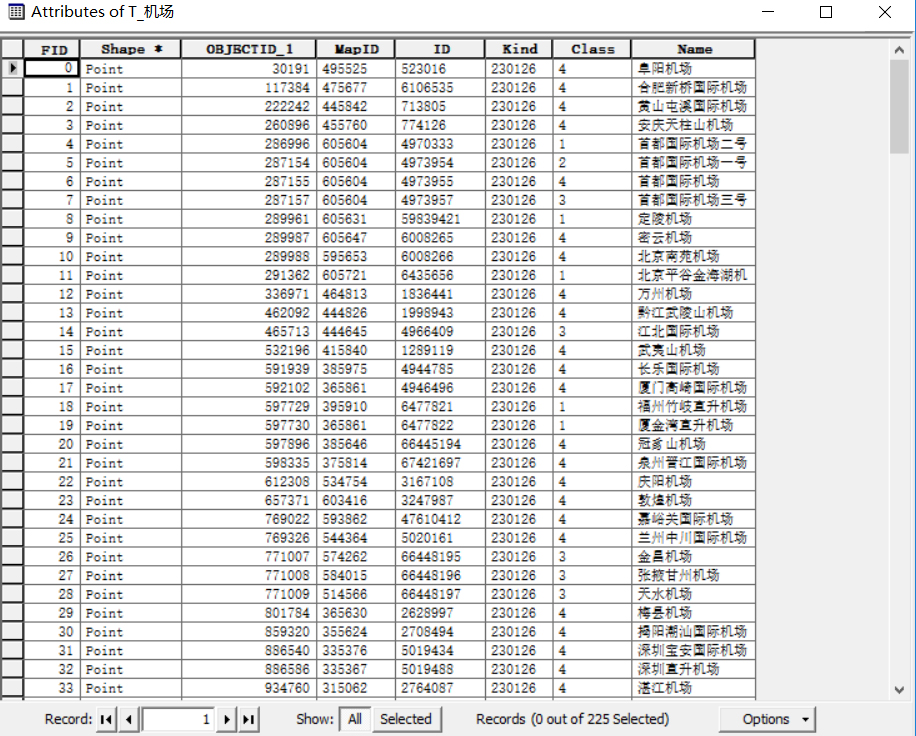Click the Name column header
The height and width of the screenshot is (736, 916).
693,49
